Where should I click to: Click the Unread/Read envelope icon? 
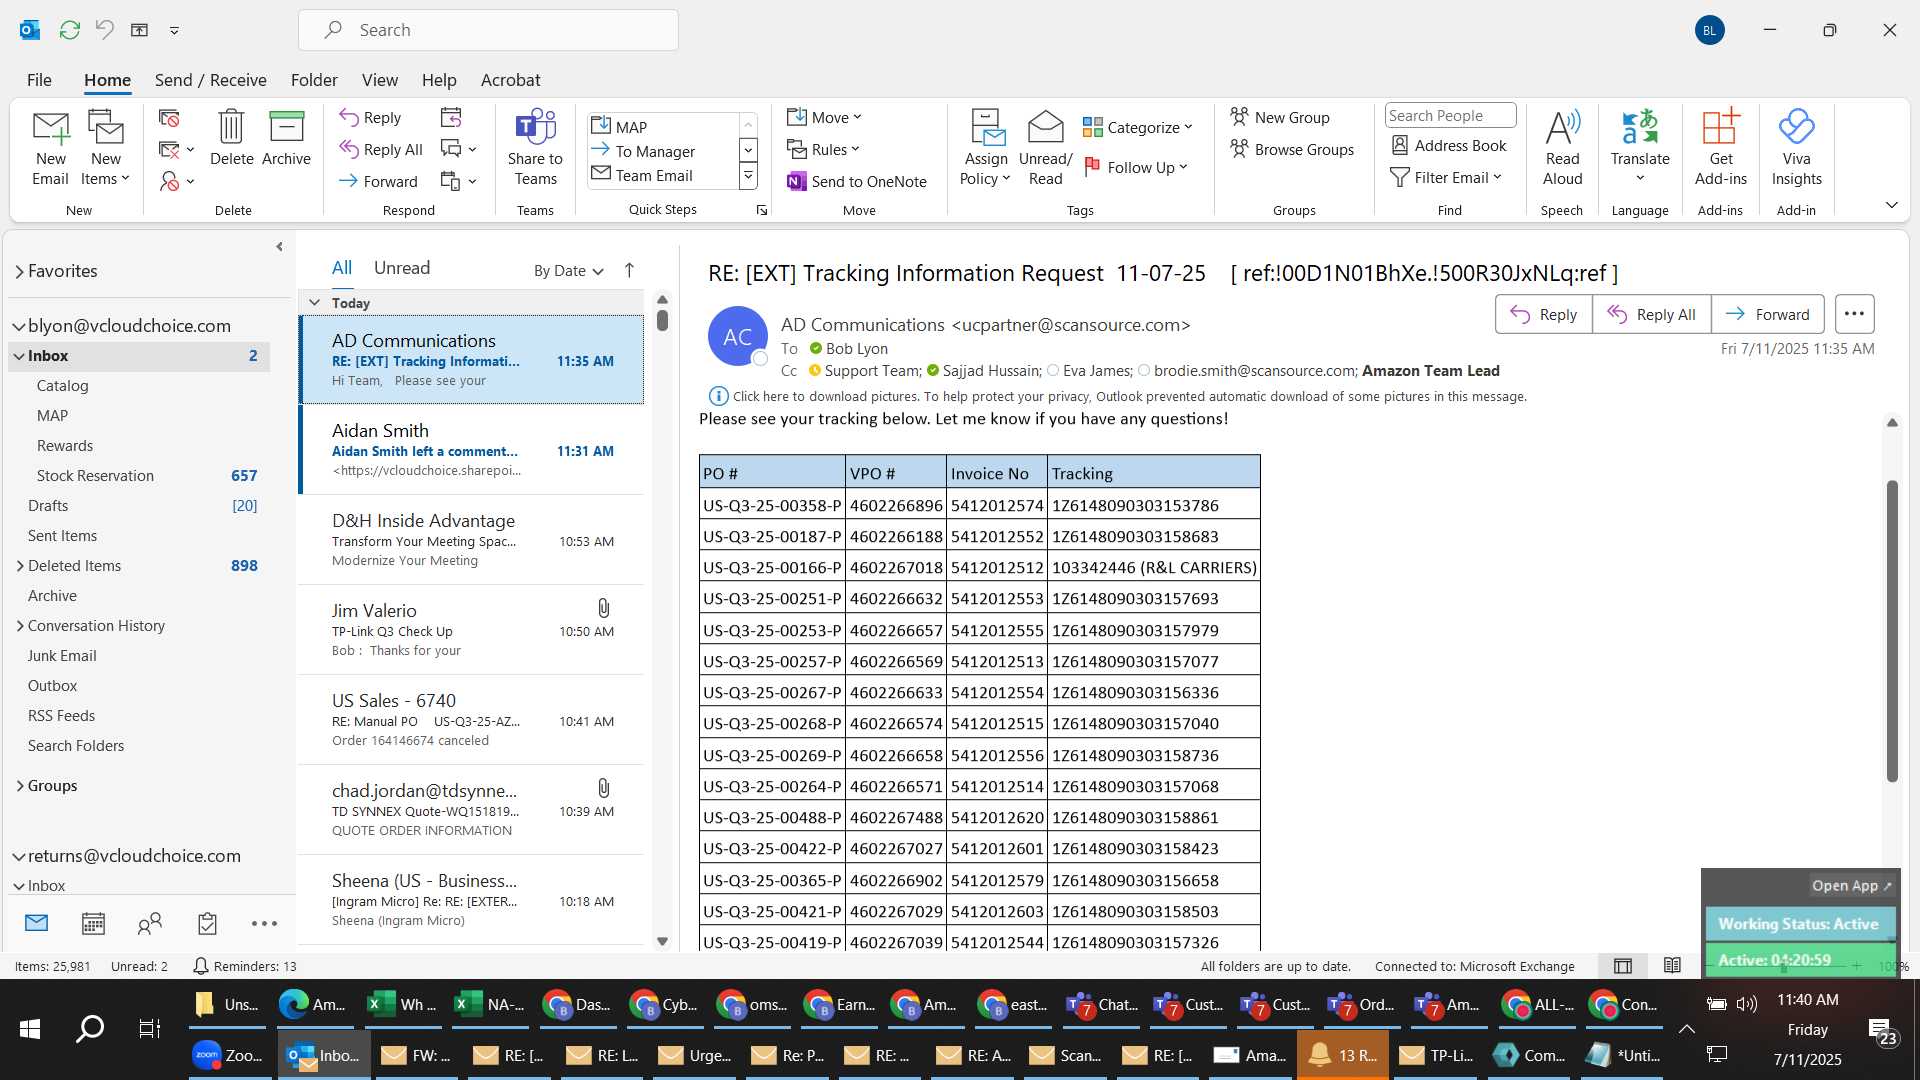tap(1045, 127)
